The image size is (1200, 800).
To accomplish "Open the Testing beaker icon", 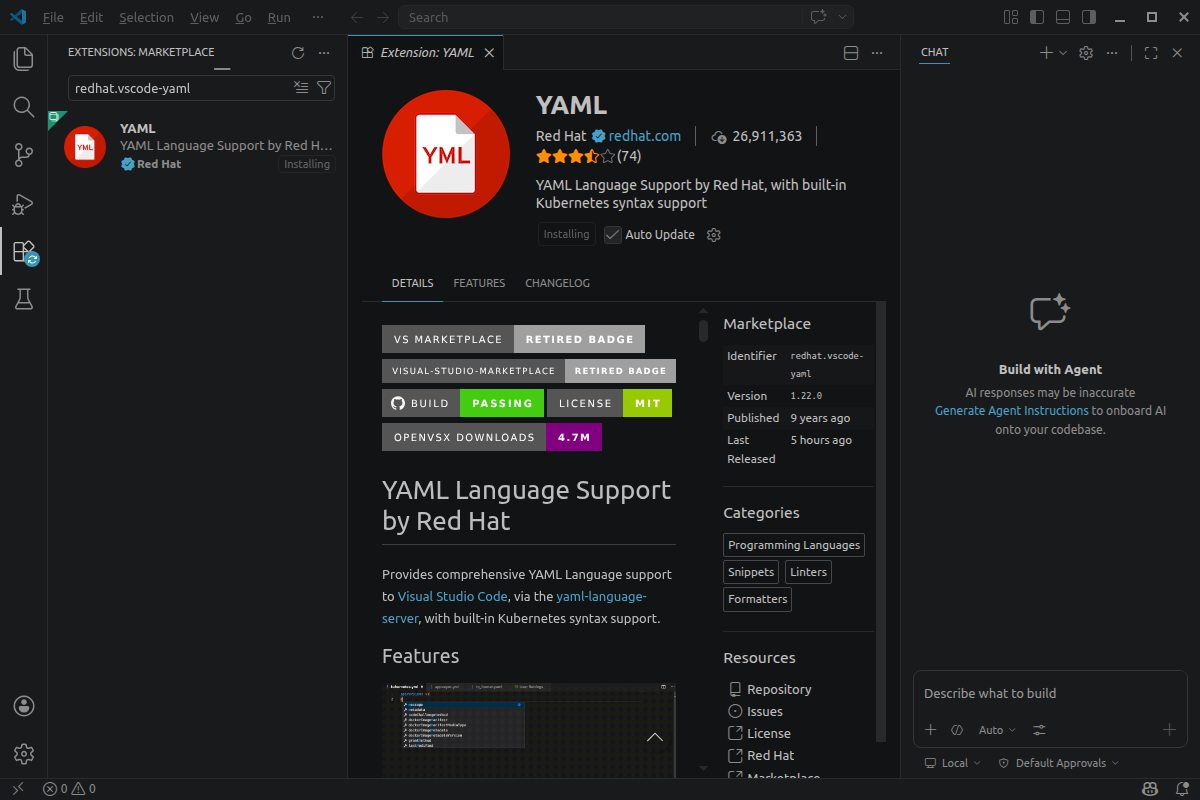I will pos(24,299).
